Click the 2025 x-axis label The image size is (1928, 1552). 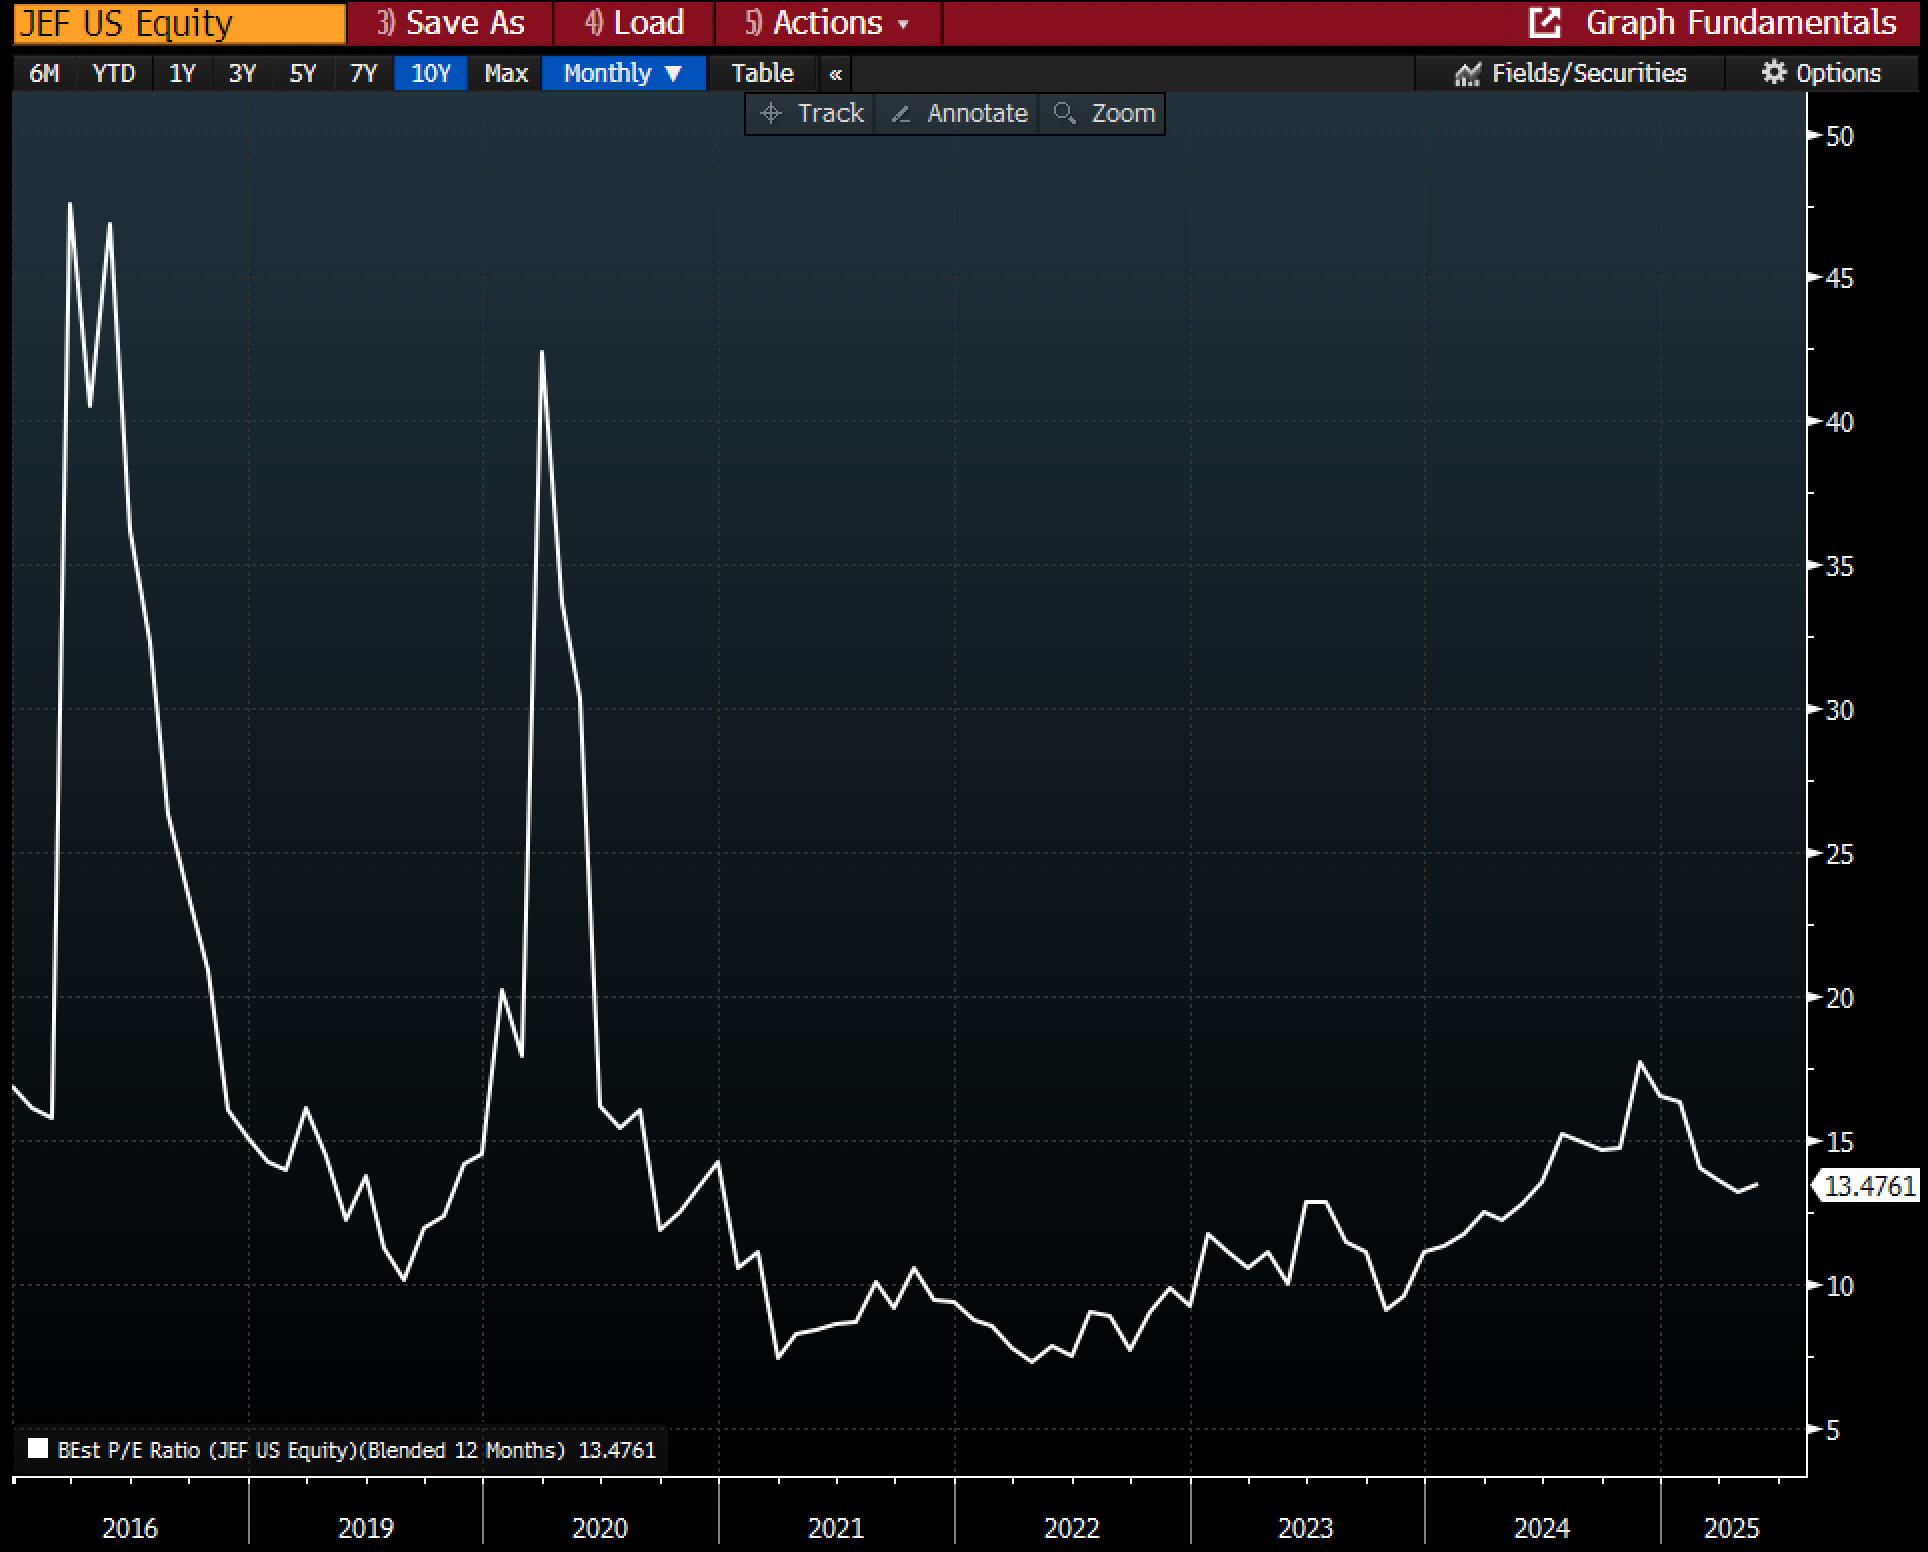pos(1732,1528)
